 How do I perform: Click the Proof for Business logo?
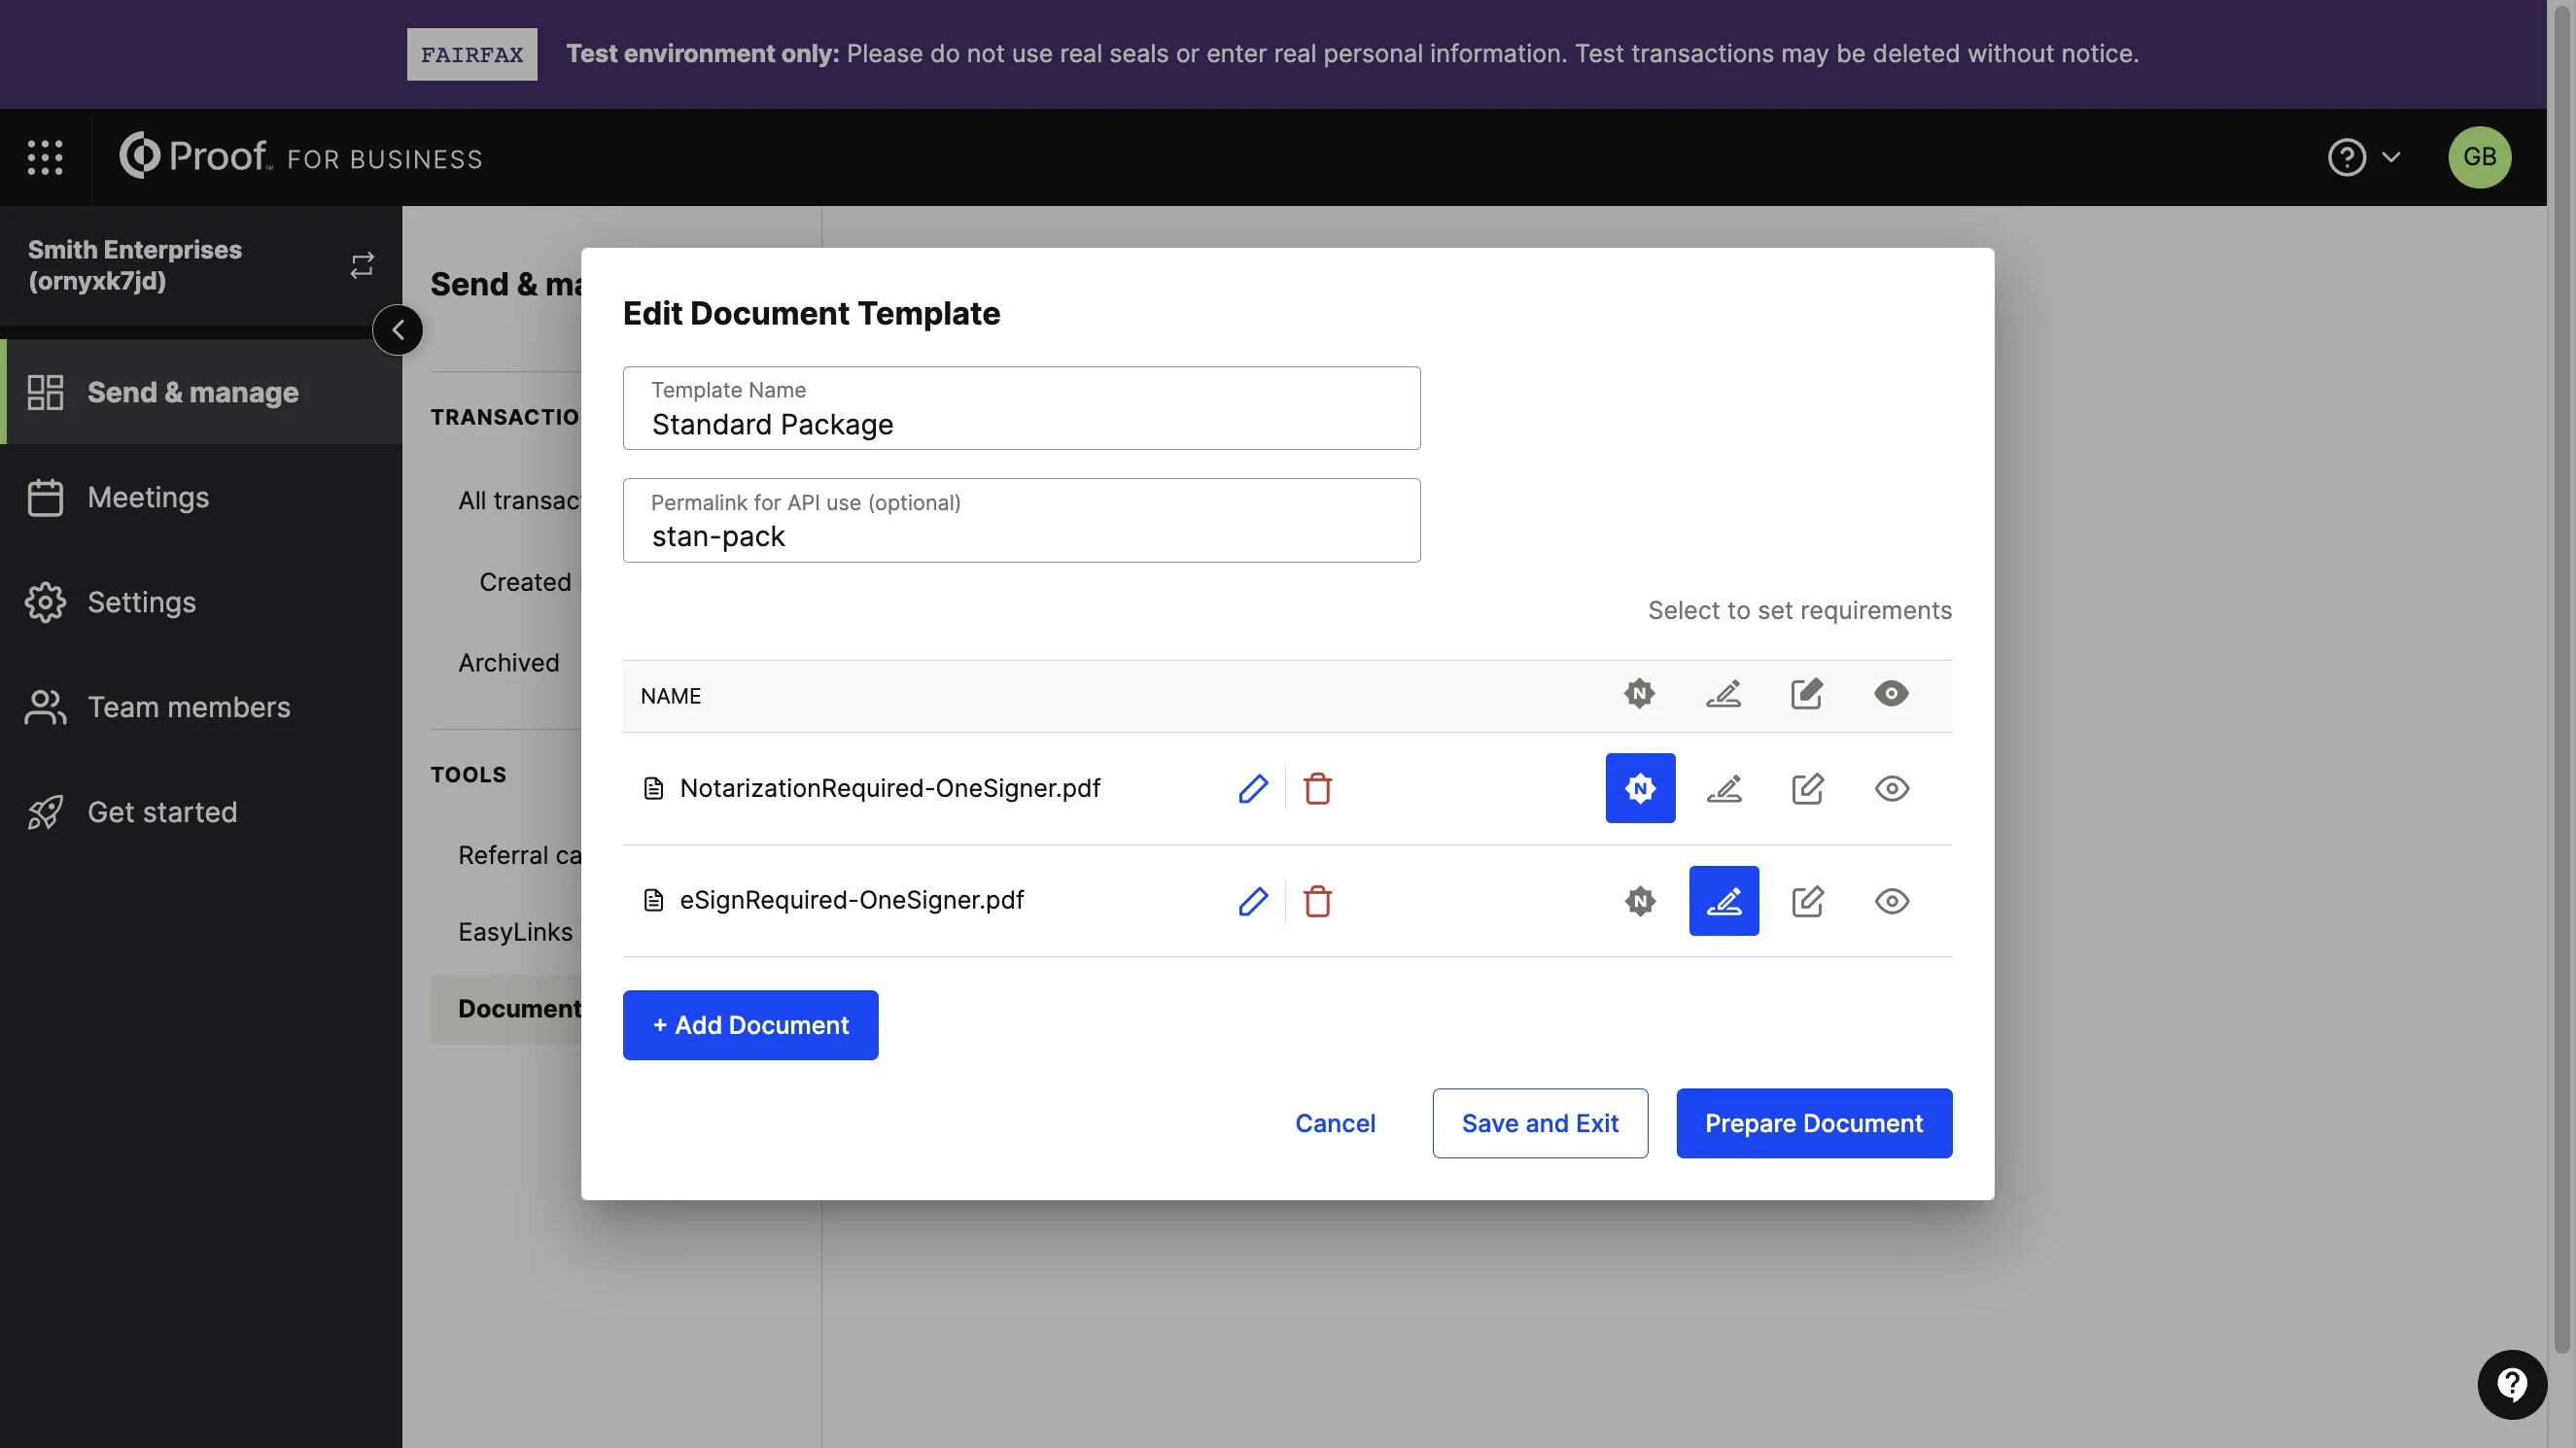[x=300, y=156]
